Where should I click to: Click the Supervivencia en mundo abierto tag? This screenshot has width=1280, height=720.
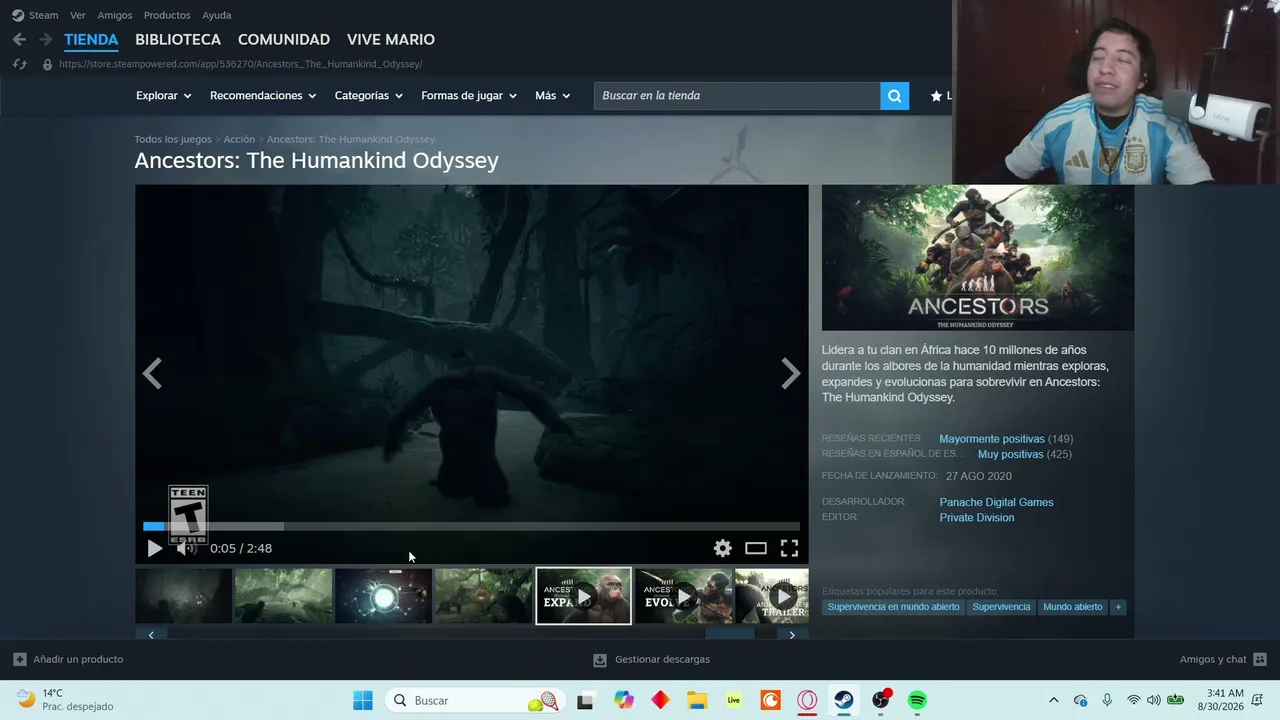tap(893, 607)
